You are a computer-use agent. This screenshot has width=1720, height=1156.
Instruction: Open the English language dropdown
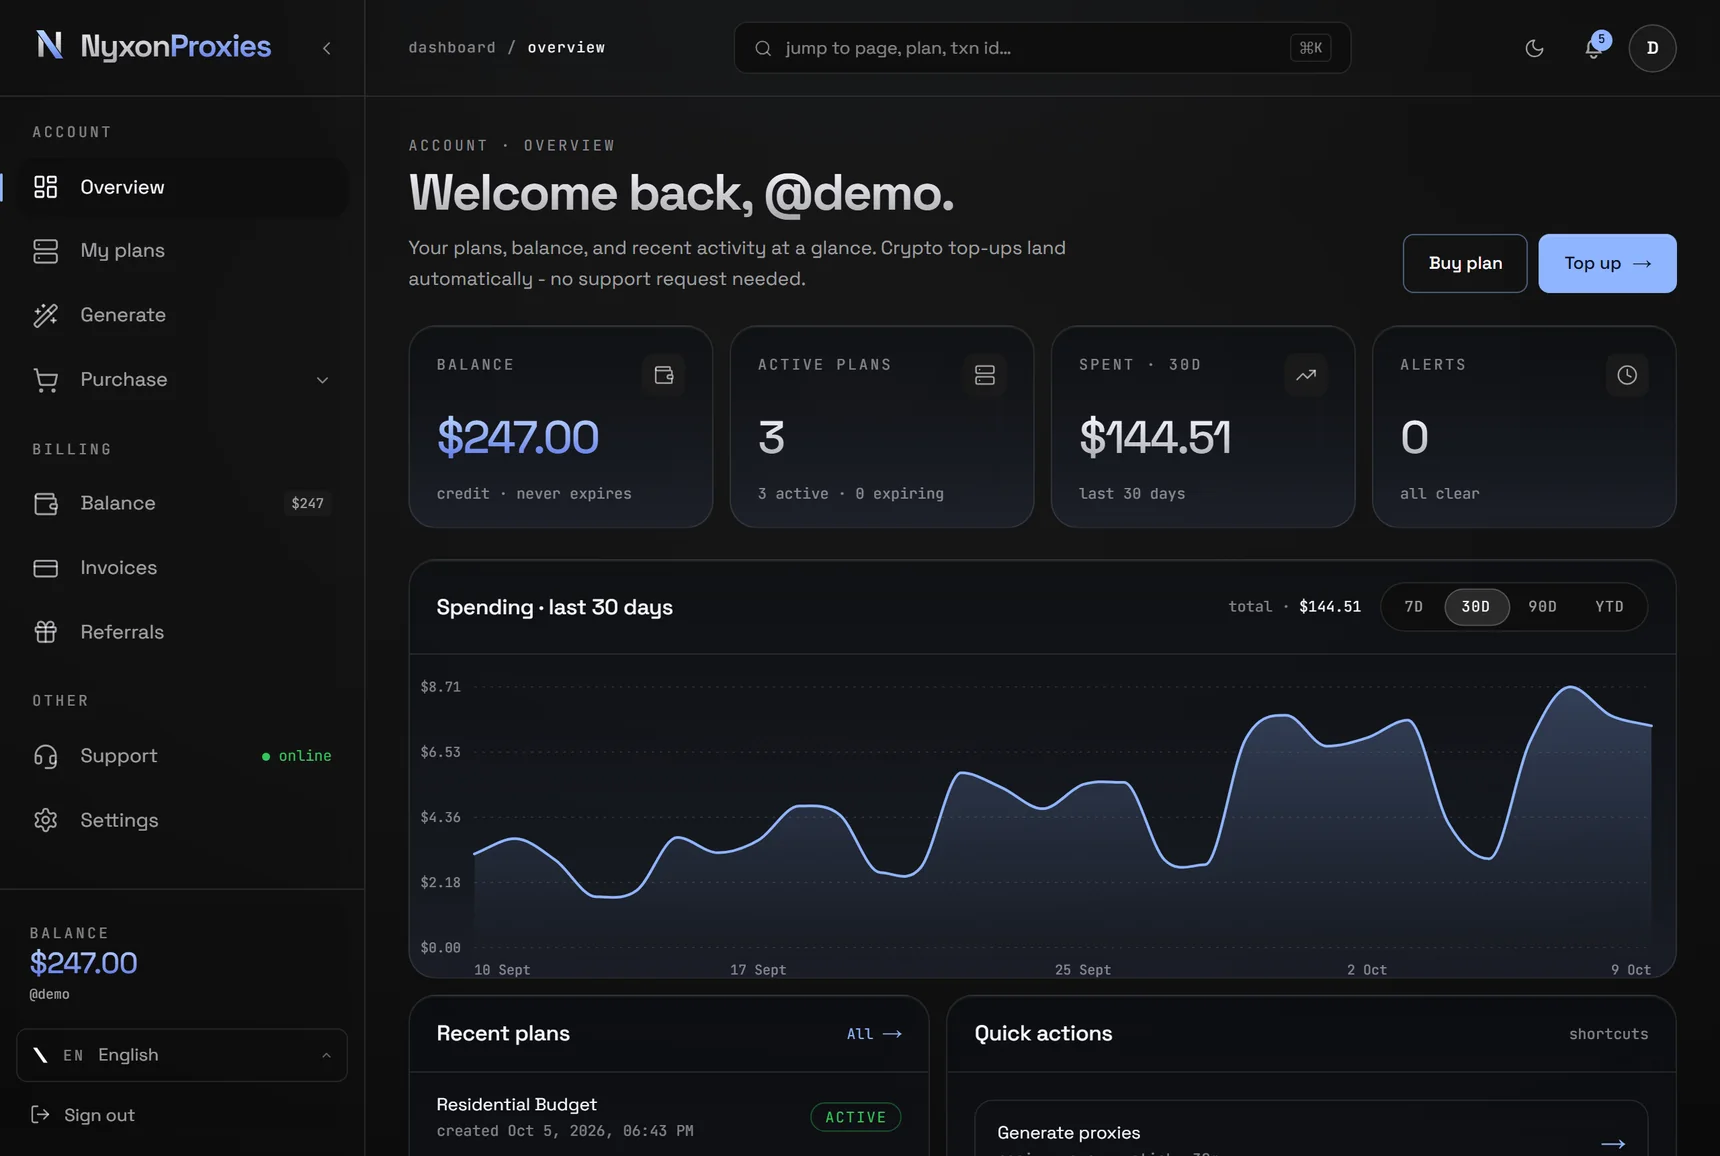182,1055
